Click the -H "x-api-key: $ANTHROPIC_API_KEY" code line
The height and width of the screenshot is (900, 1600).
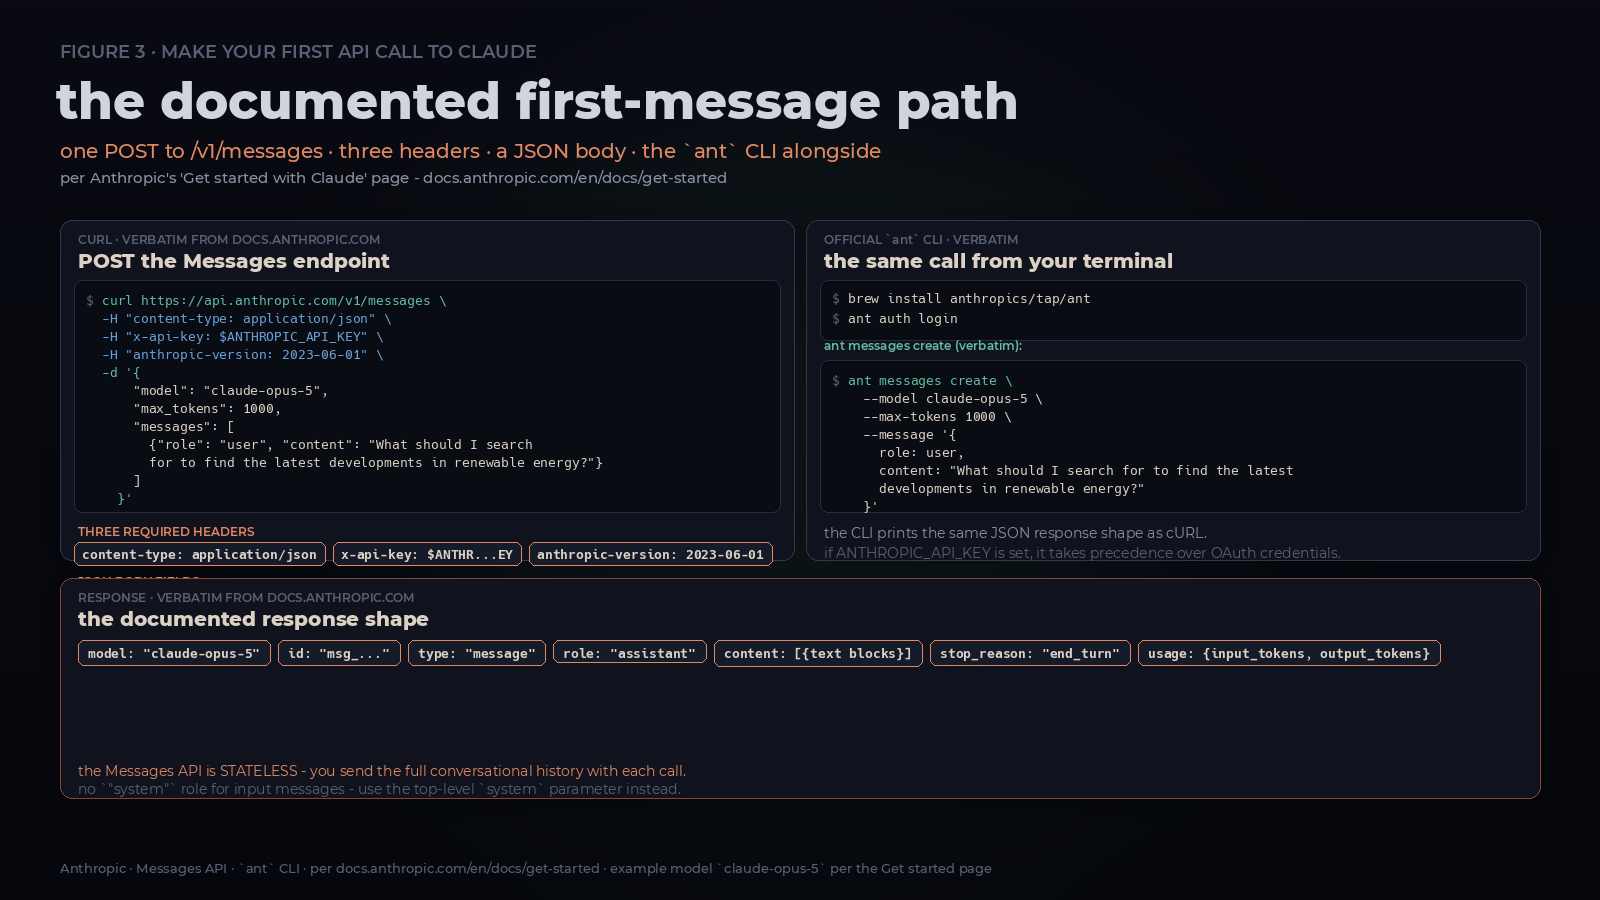point(242,337)
